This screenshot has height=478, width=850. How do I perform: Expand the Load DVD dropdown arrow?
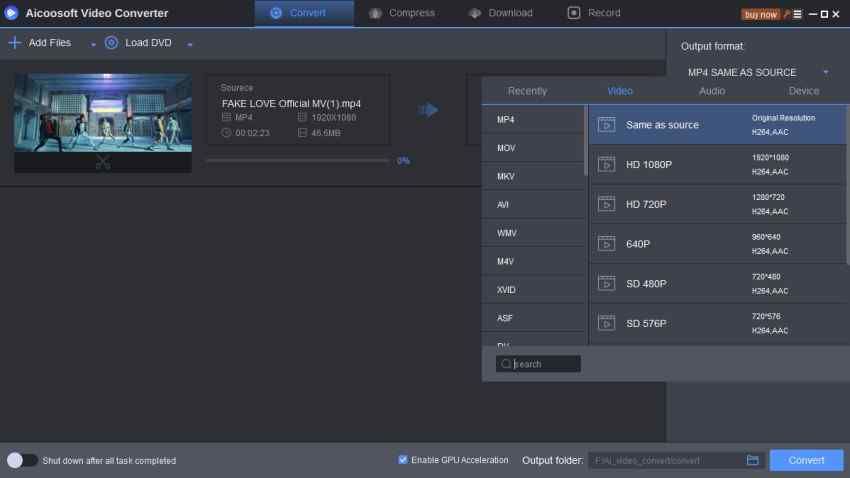190,44
